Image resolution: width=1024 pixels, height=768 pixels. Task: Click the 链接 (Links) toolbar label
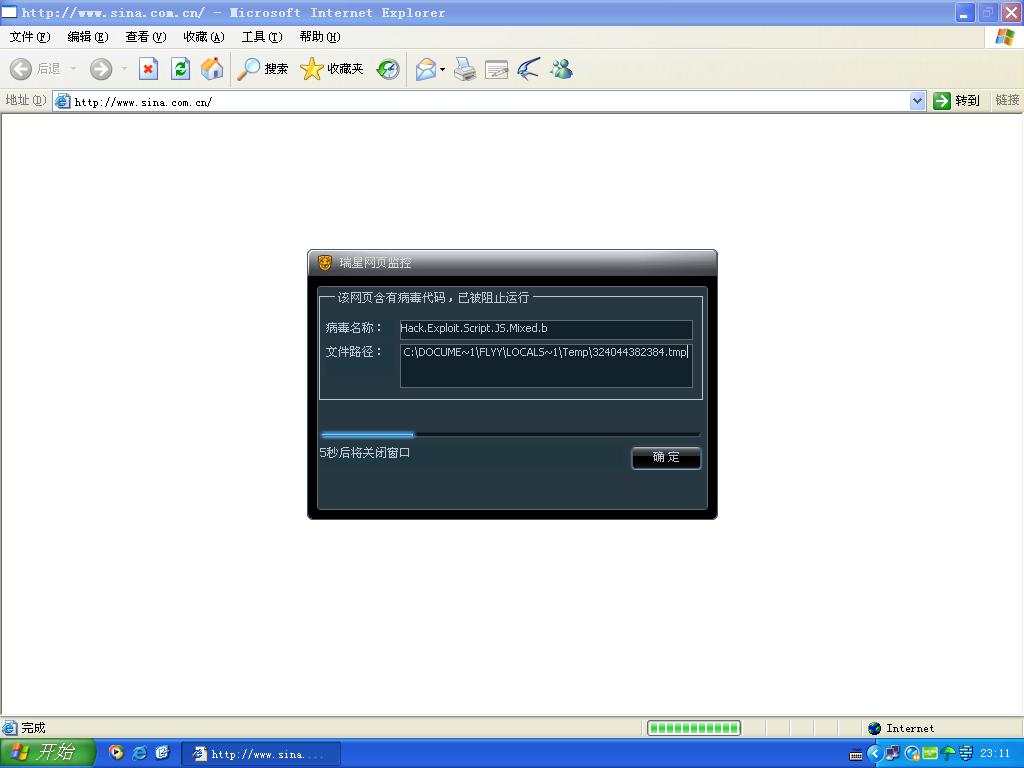[x=1007, y=100]
